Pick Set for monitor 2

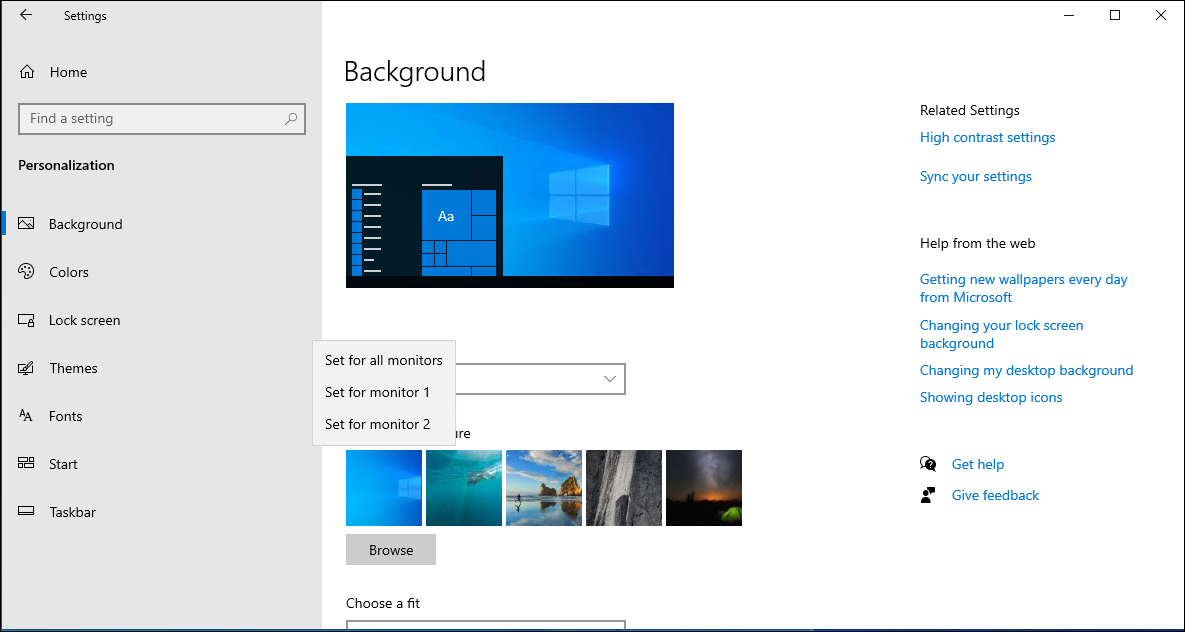click(x=377, y=424)
